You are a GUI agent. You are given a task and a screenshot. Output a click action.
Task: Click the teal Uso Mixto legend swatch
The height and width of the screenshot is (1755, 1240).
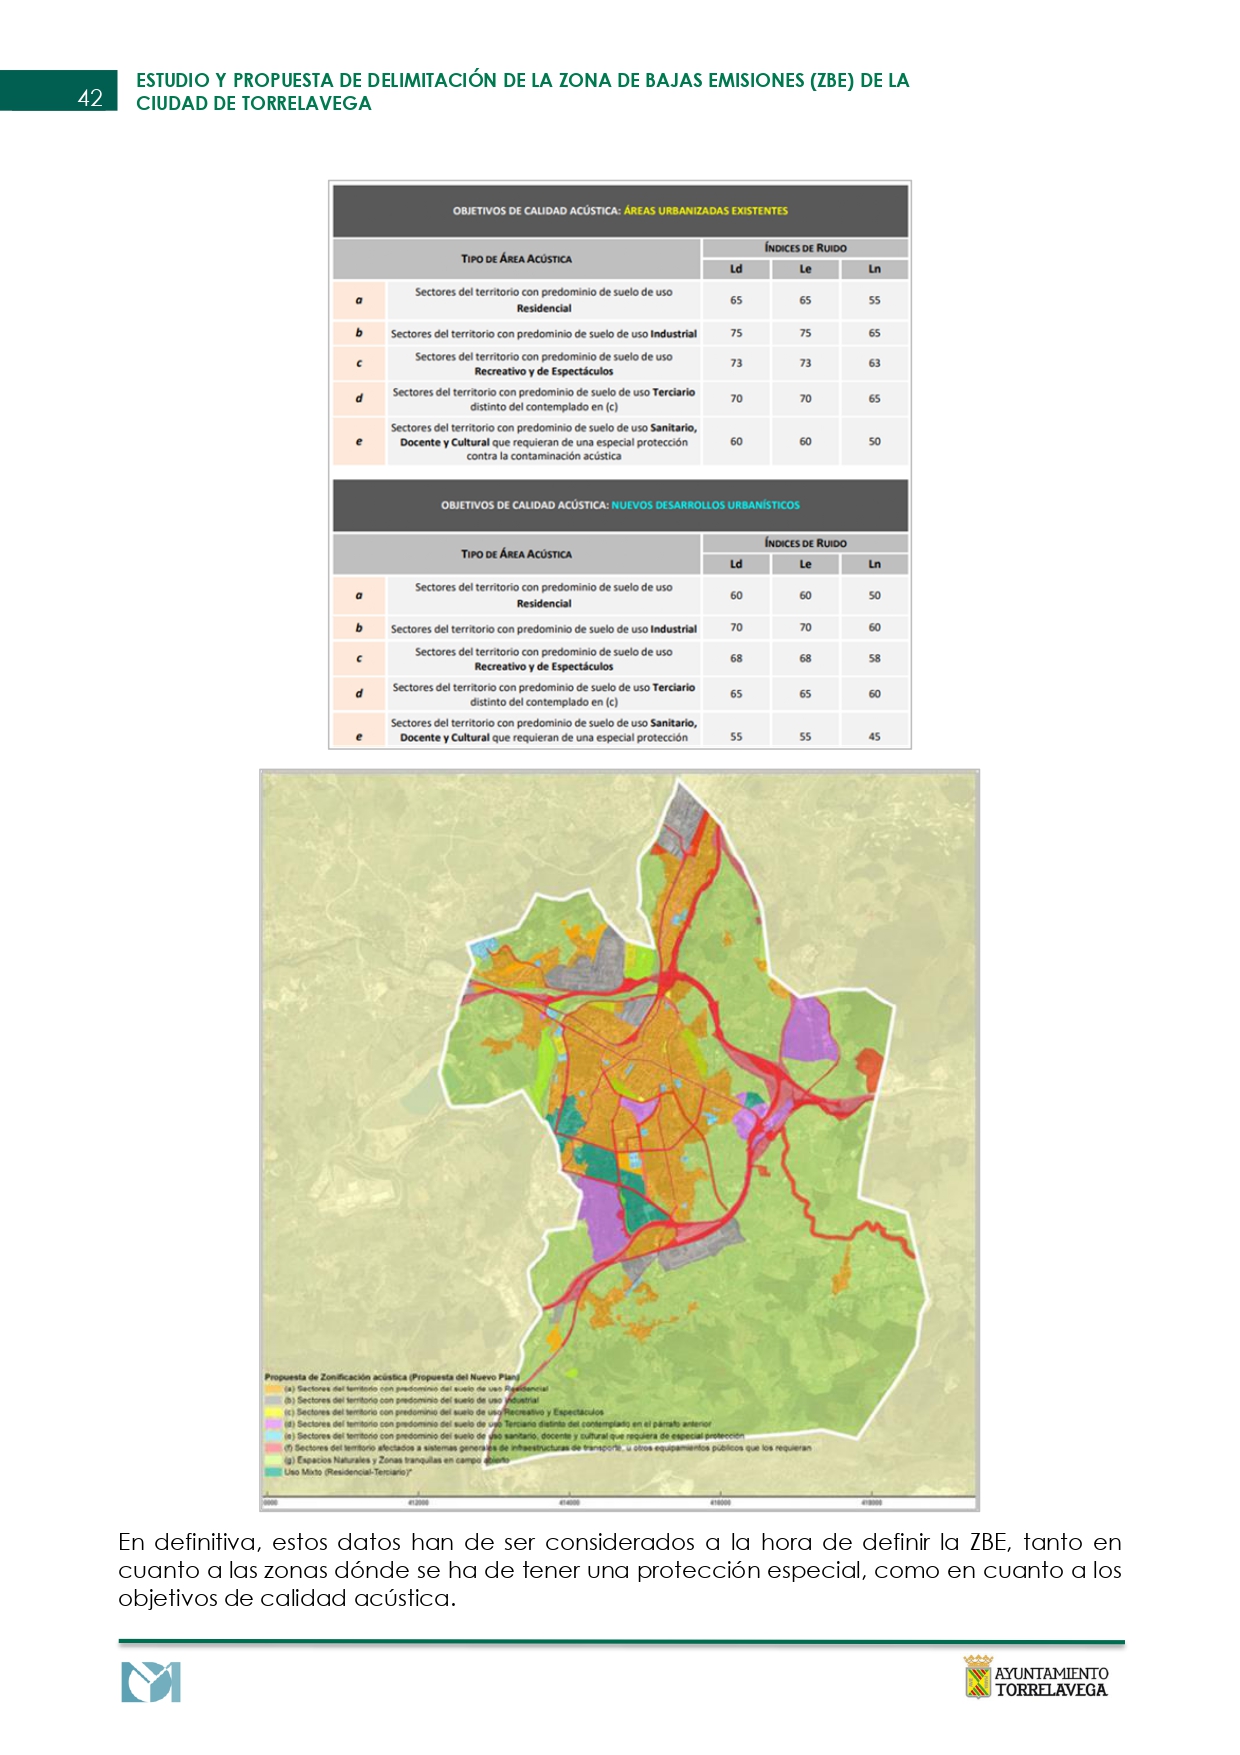pos(273,1472)
